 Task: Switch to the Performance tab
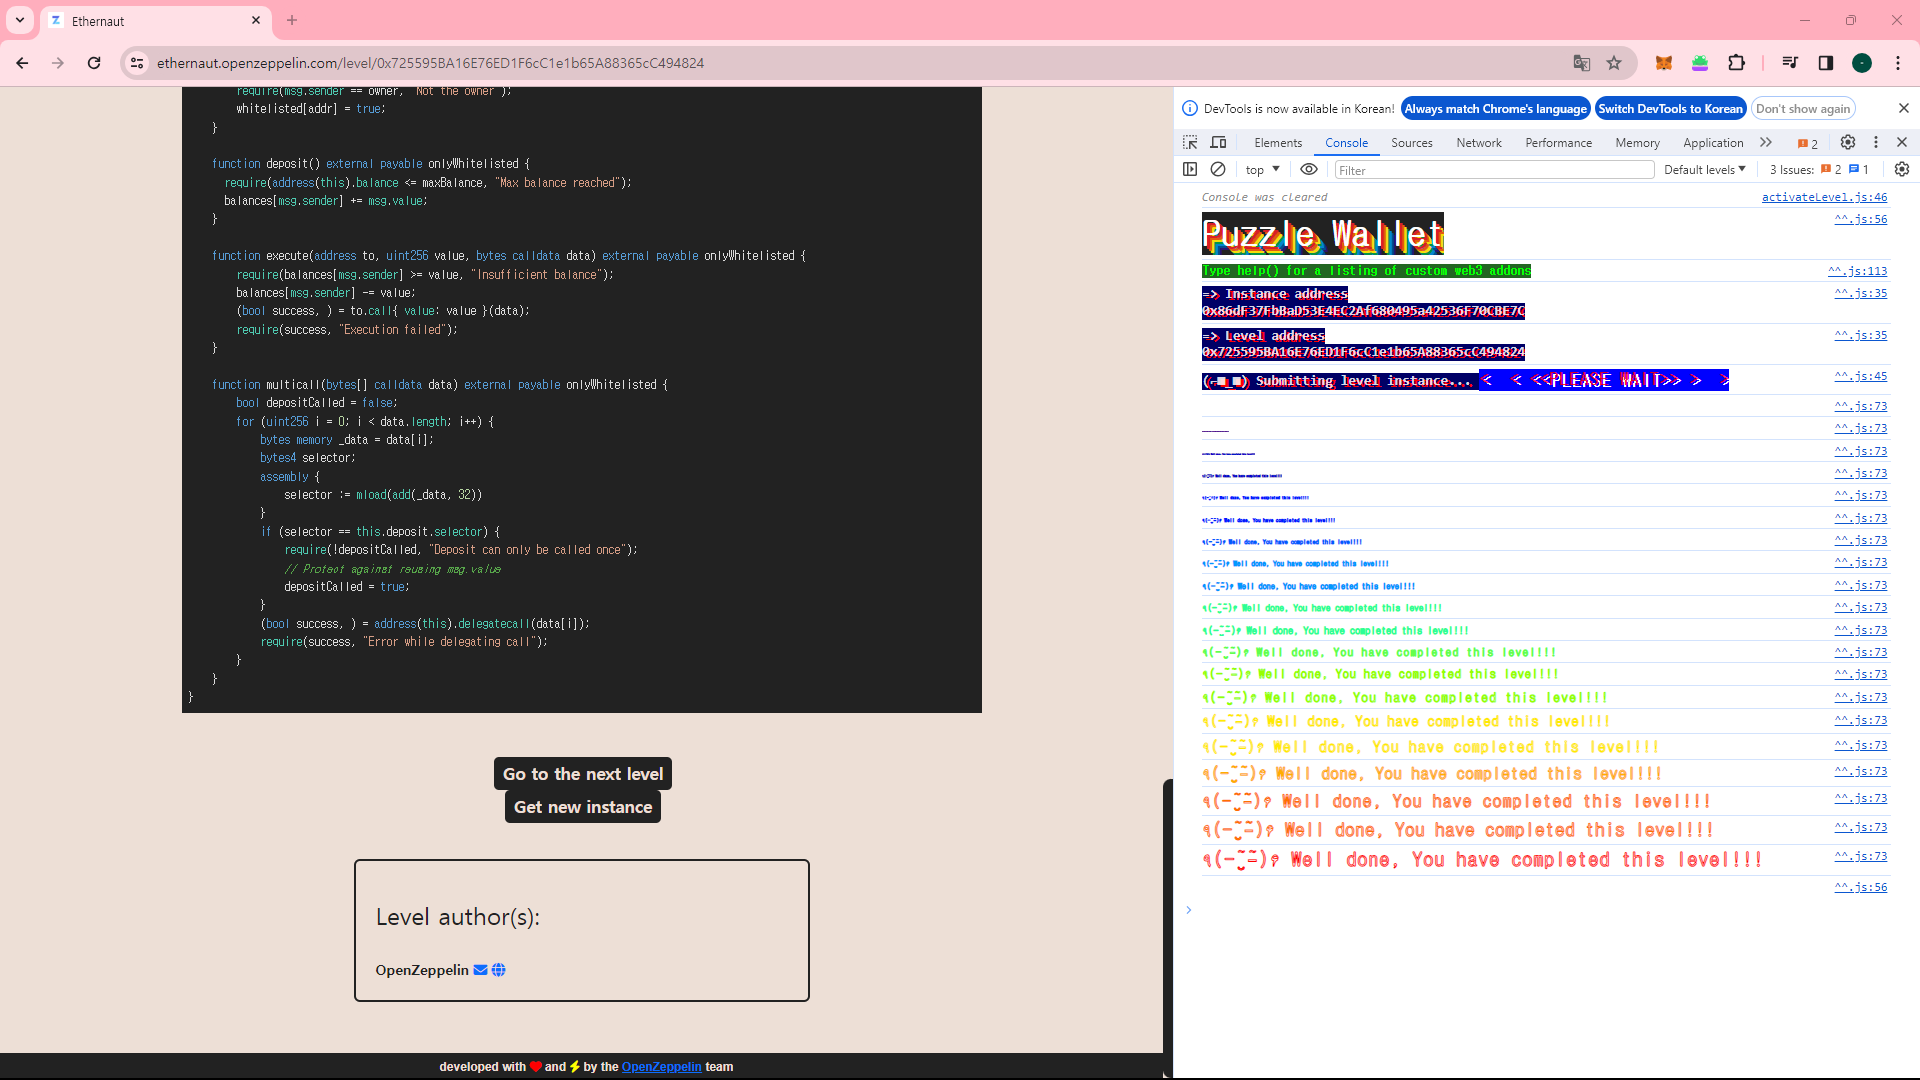pos(1558,143)
